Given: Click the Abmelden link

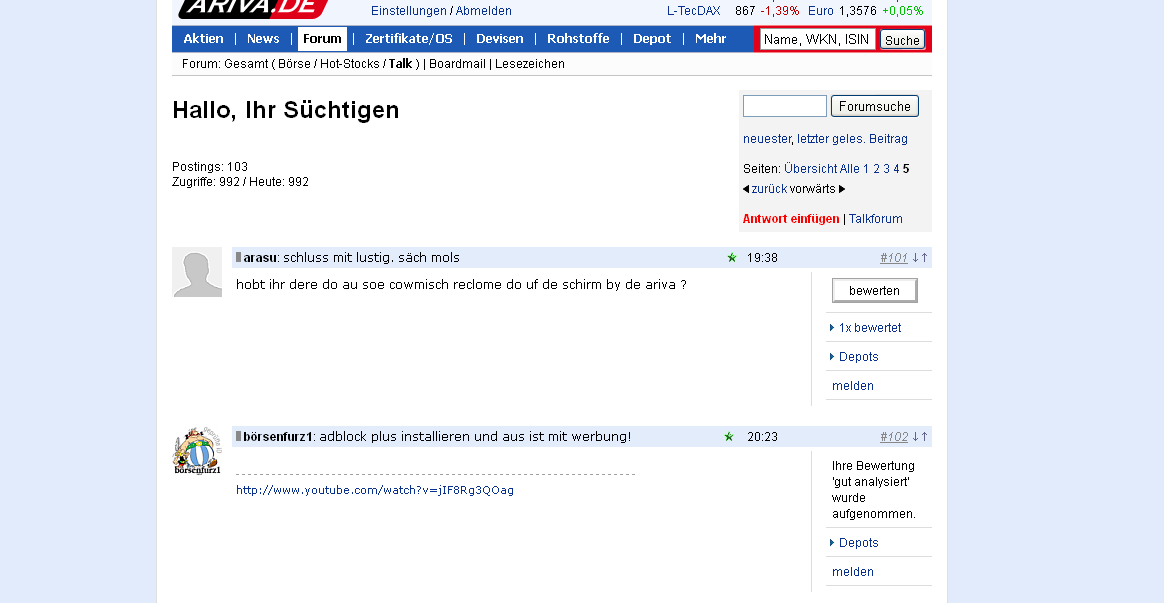Looking at the screenshot, I should 483,11.
